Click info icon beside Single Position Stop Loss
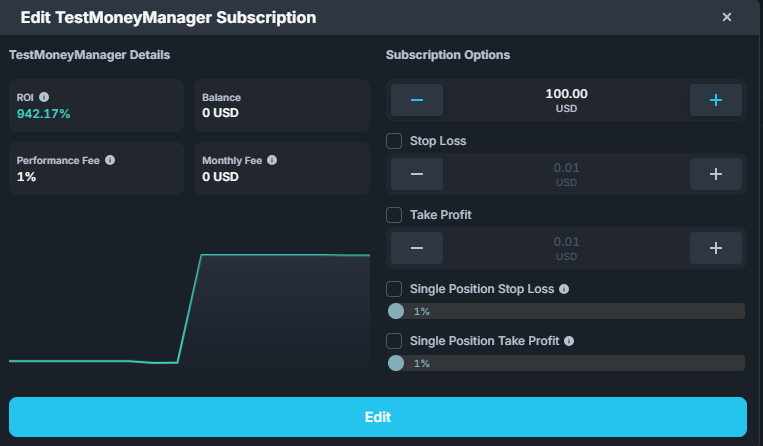 [x=564, y=289]
